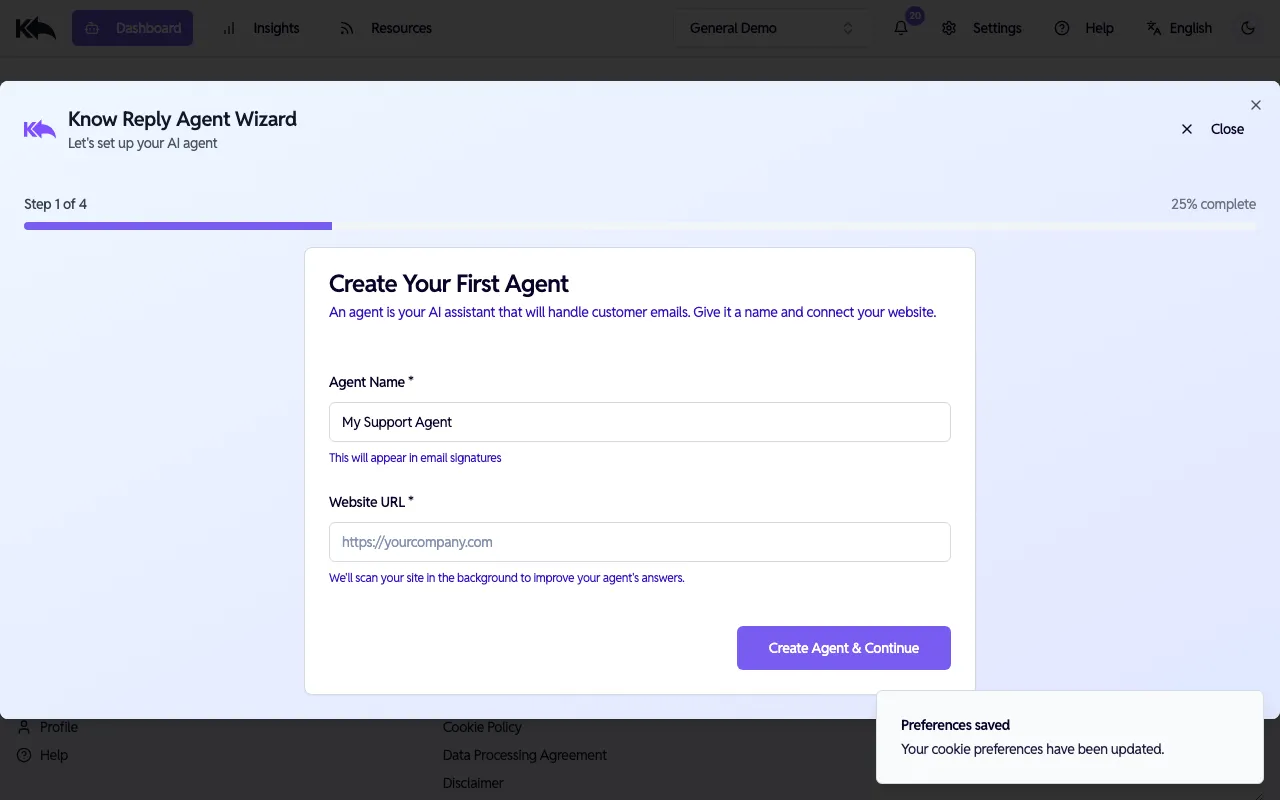Open Profile from the footer icon
The height and width of the screenshot is (800, 1280).
[22, 727]
